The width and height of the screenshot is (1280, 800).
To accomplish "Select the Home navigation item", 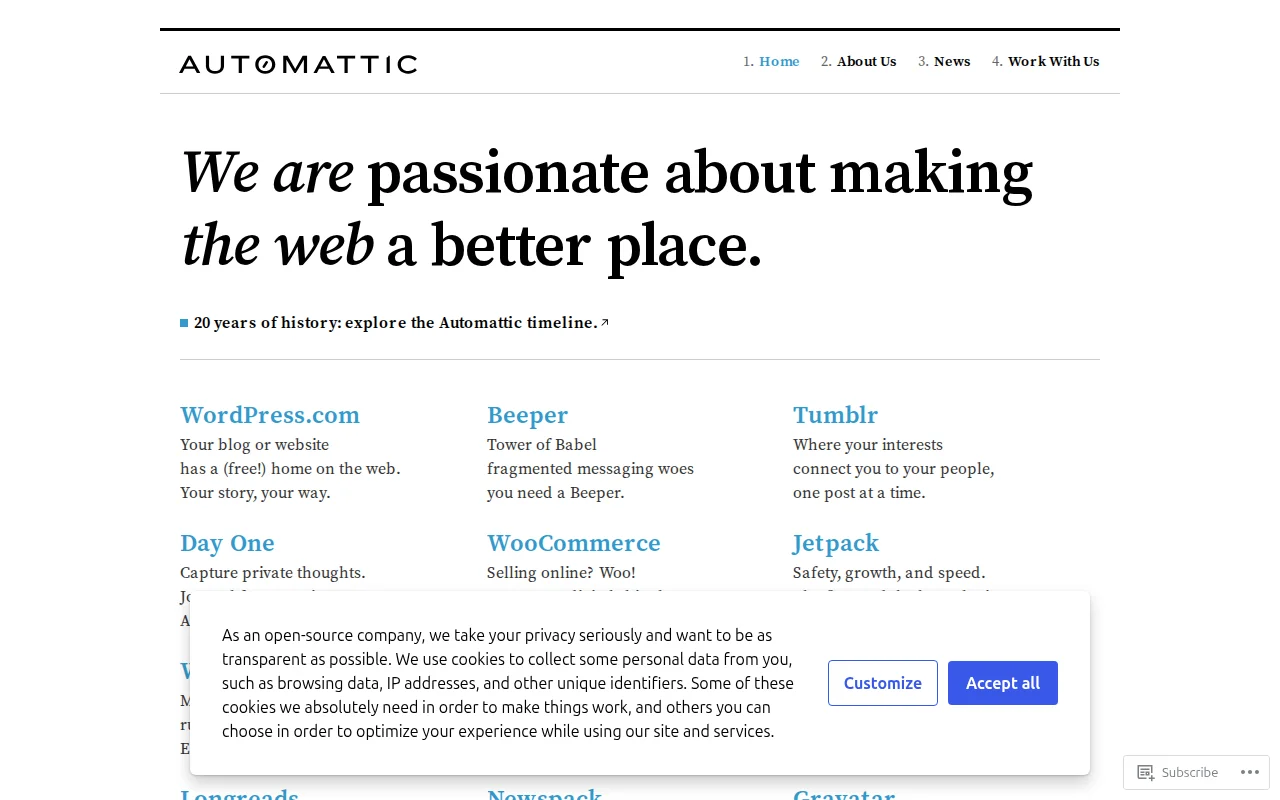I will coord(779,61).
